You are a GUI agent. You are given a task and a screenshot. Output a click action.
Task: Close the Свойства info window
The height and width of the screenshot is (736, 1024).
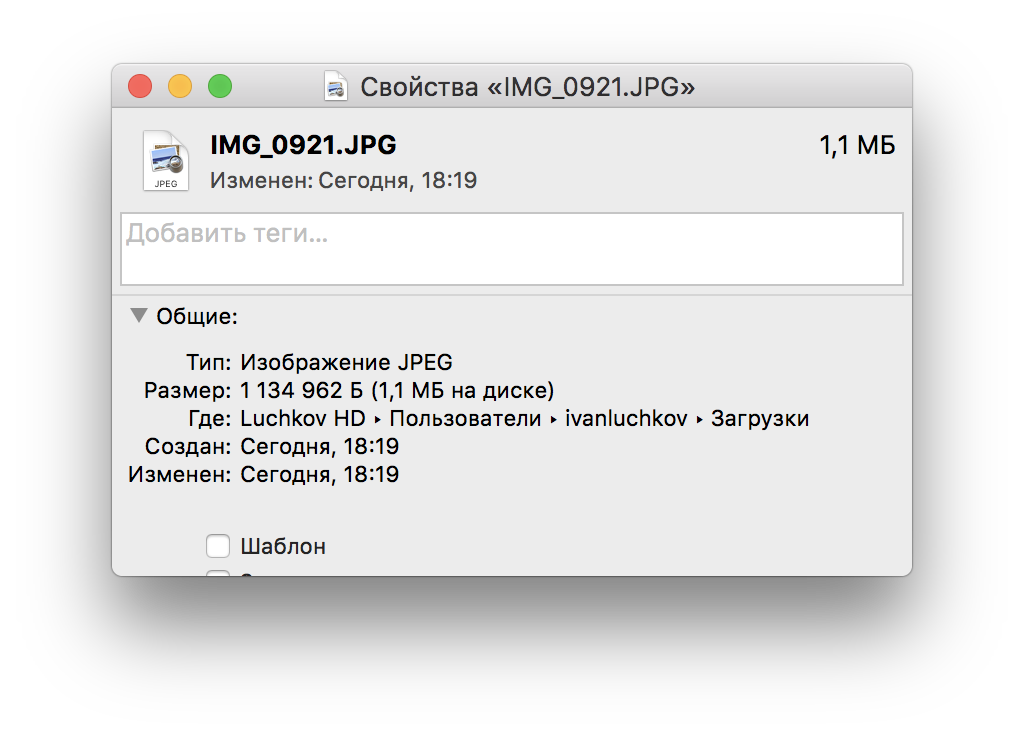(x=140, y=87)
